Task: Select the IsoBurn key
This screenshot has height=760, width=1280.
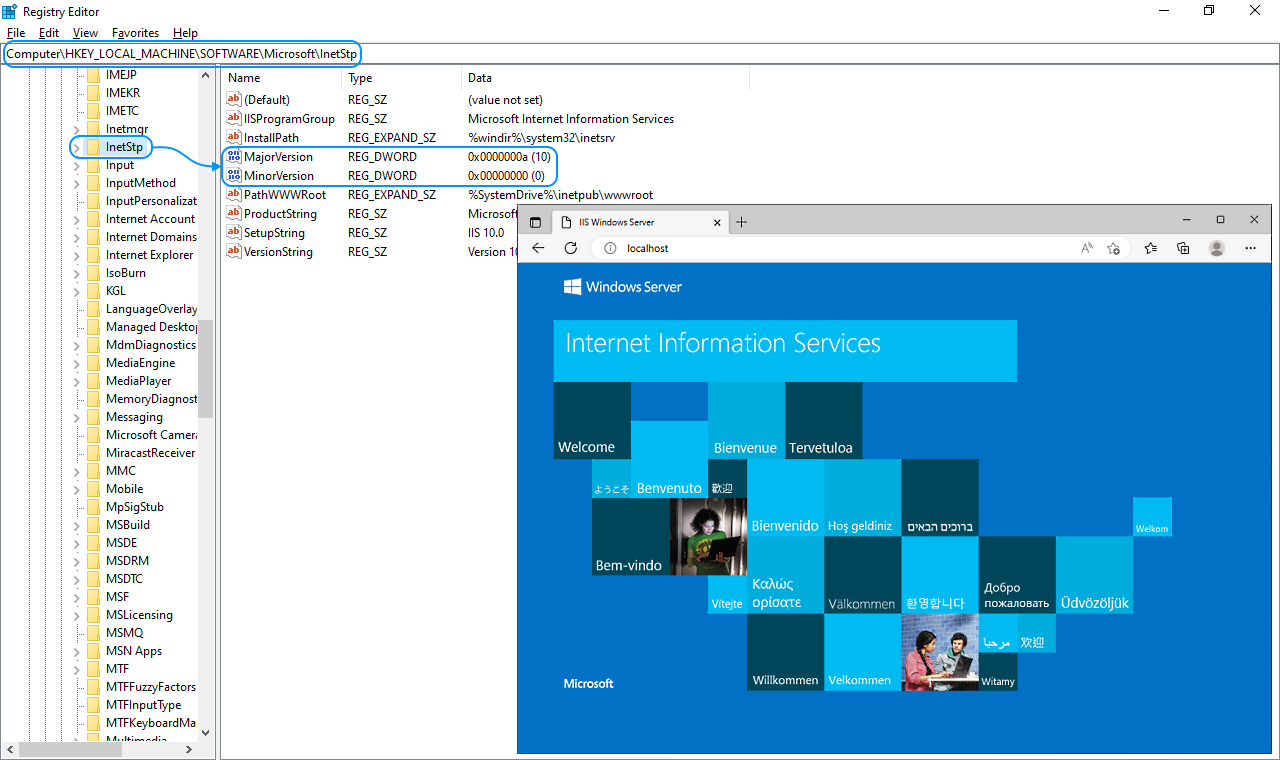Action: point(126,273)
